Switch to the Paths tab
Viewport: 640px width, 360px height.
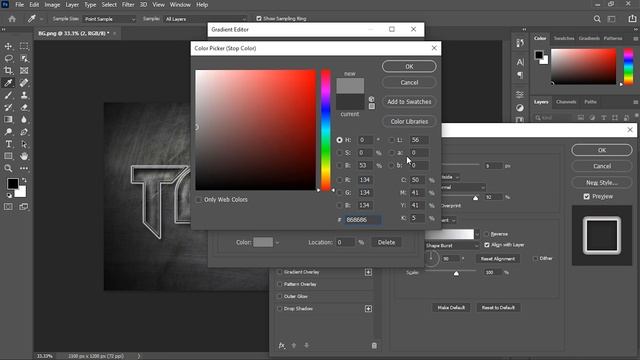coord(590,102)
